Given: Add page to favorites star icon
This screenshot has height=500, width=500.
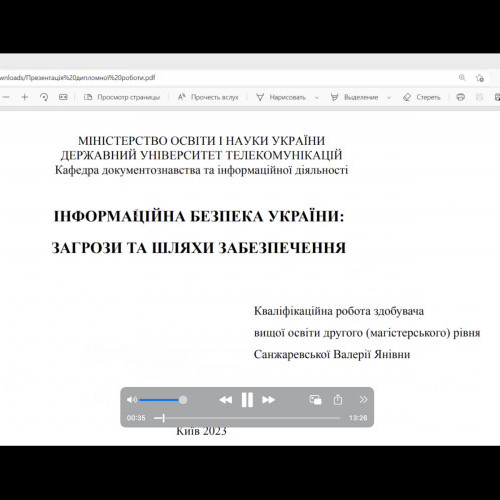Looking at the screenshot, I should [x=480, y=78].
